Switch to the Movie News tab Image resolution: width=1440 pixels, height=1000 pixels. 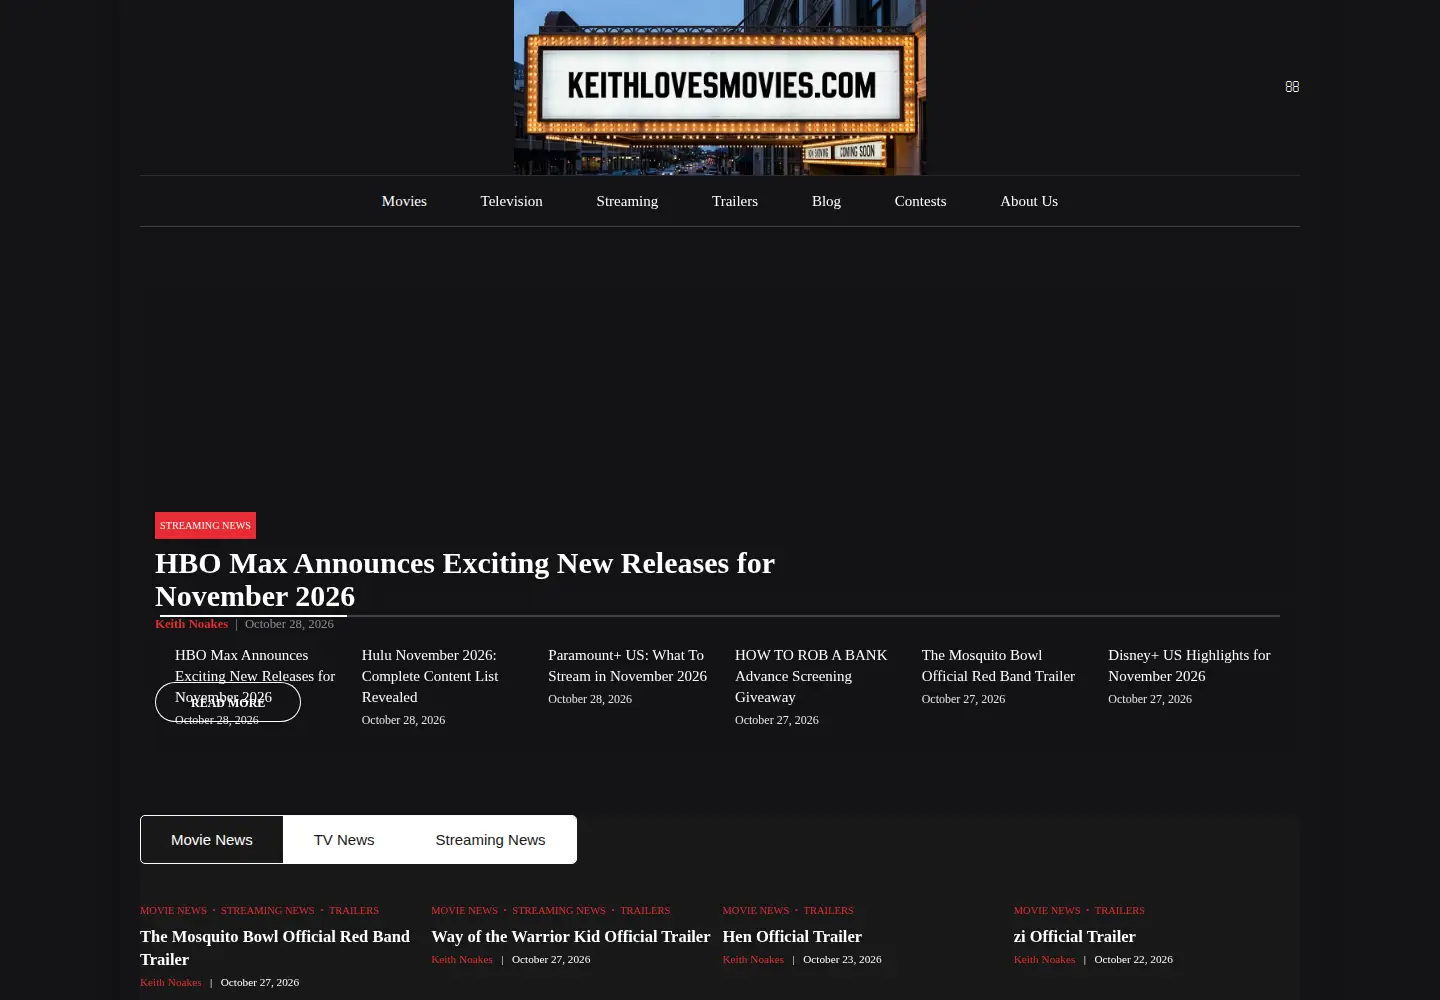(x=212, y=840)
